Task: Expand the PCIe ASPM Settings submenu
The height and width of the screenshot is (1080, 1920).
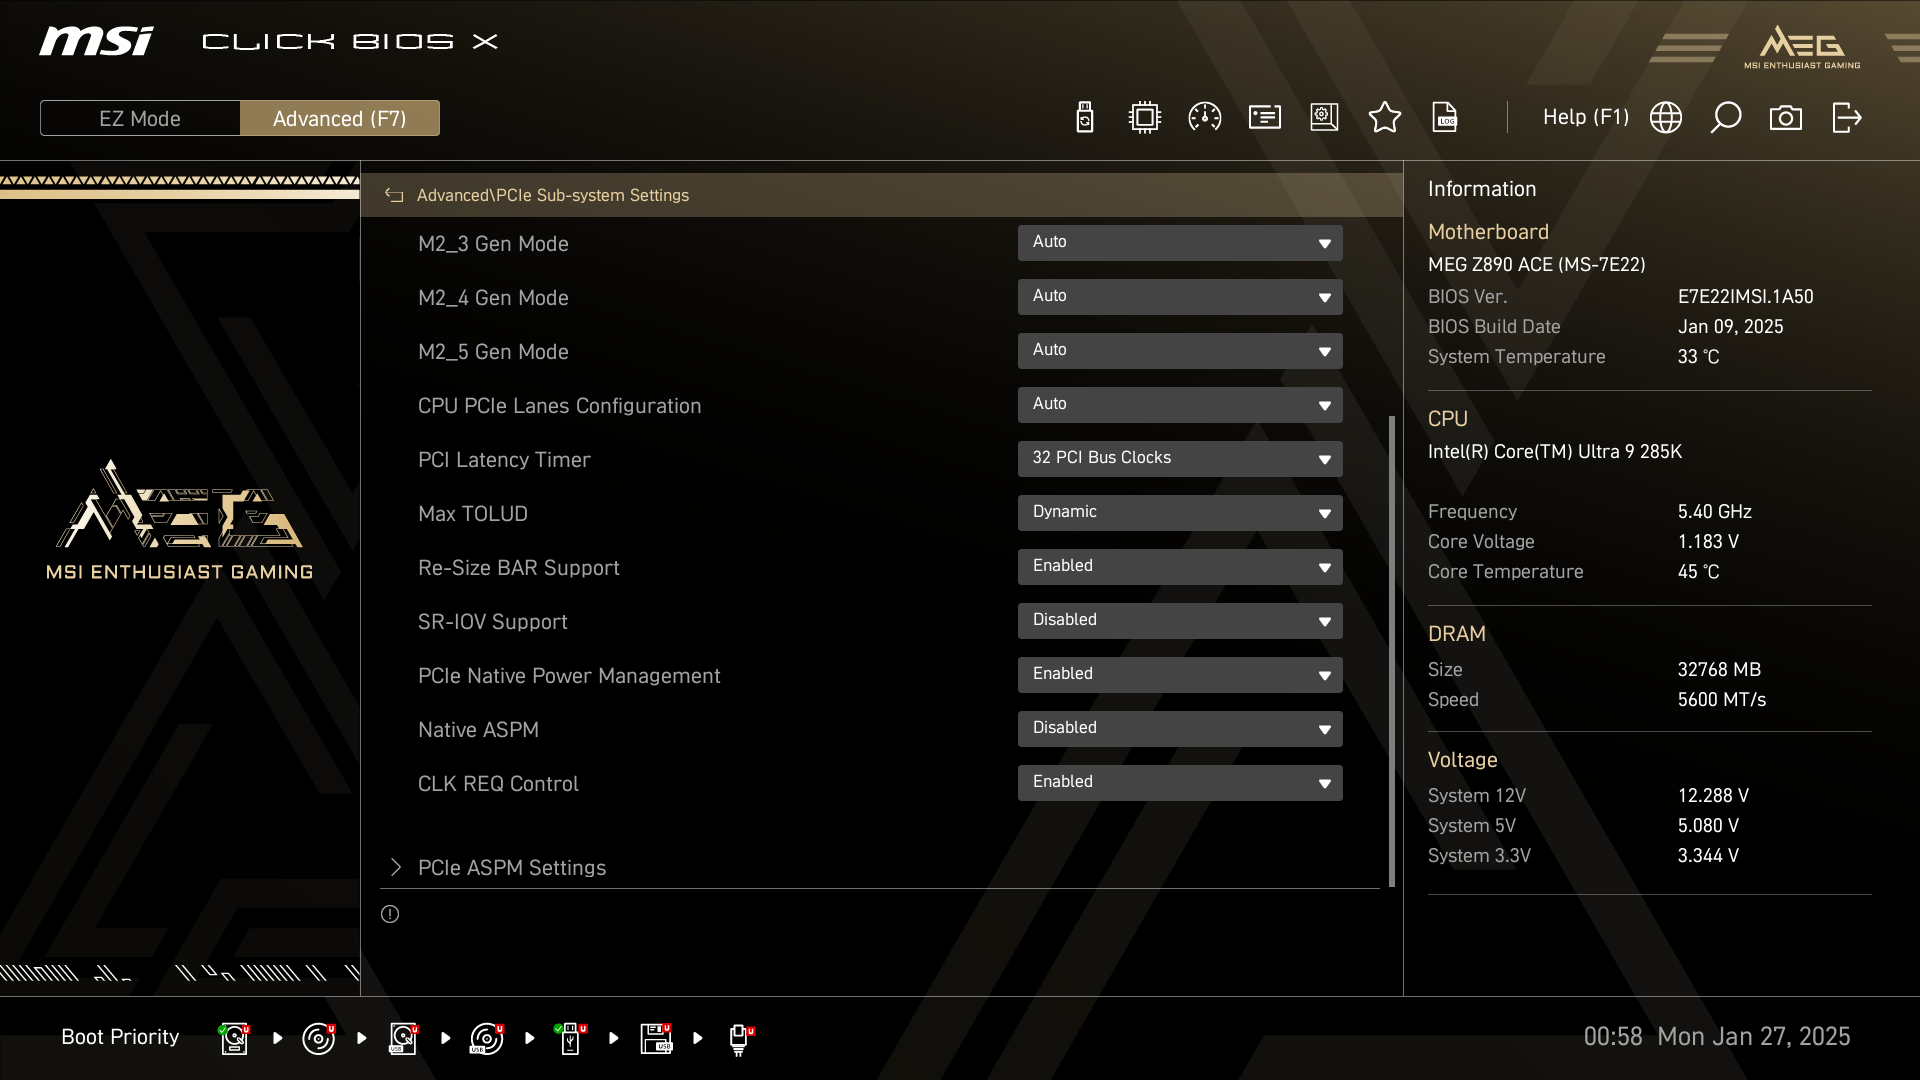Action: pyautogui.click(x=512, y=868)
